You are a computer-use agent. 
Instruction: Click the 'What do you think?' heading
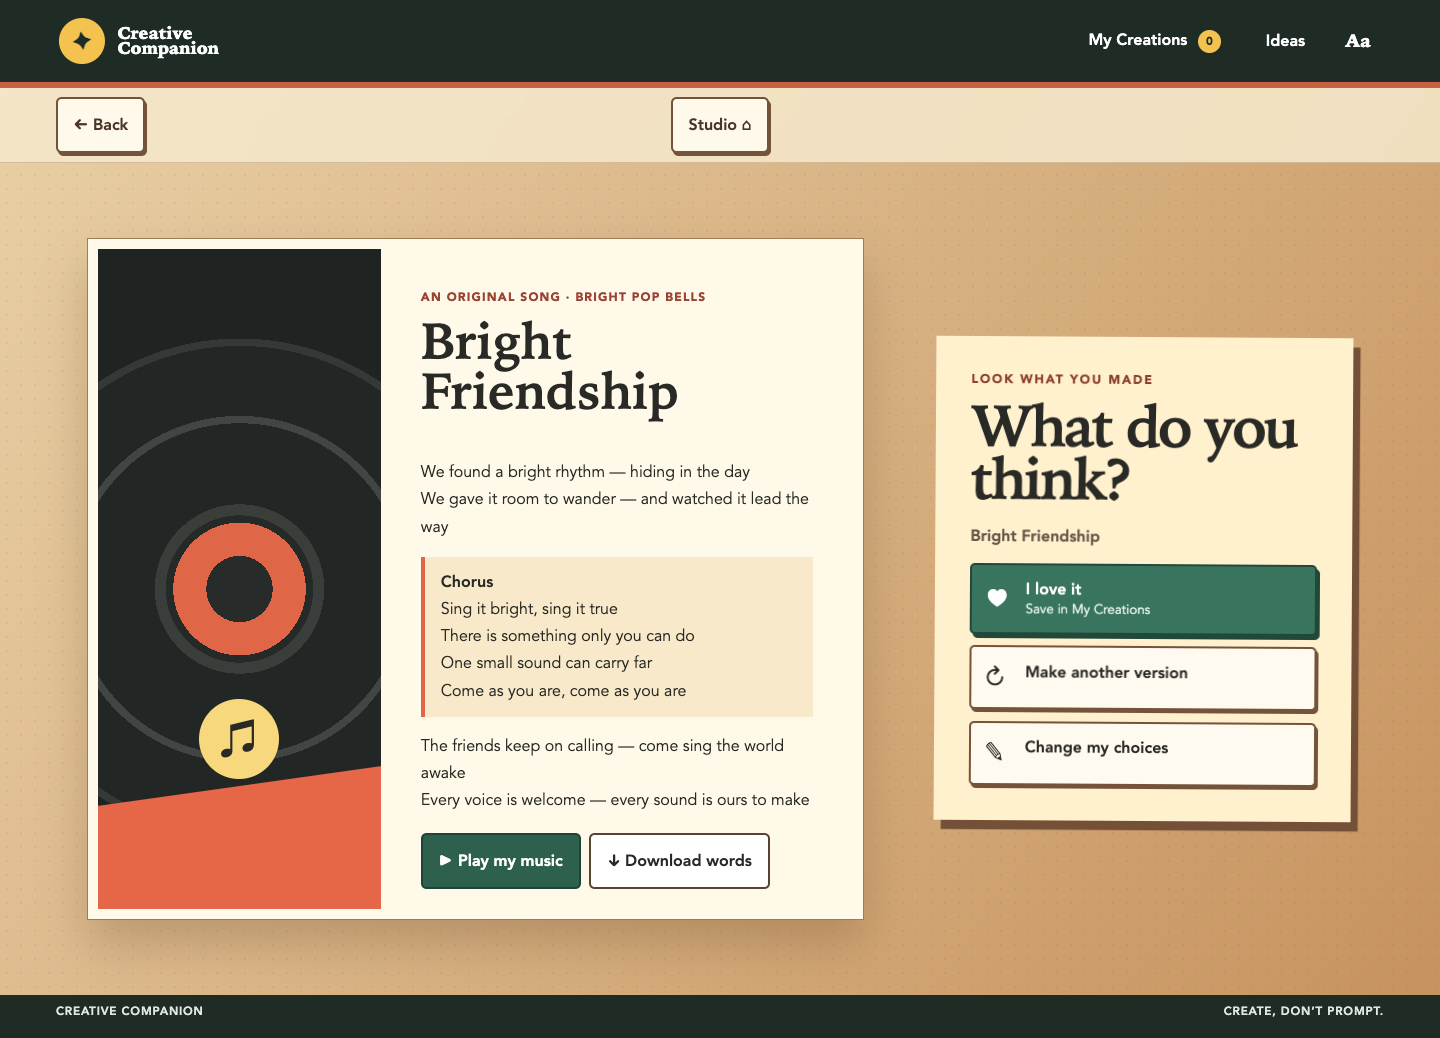[x=1135, y=453]
